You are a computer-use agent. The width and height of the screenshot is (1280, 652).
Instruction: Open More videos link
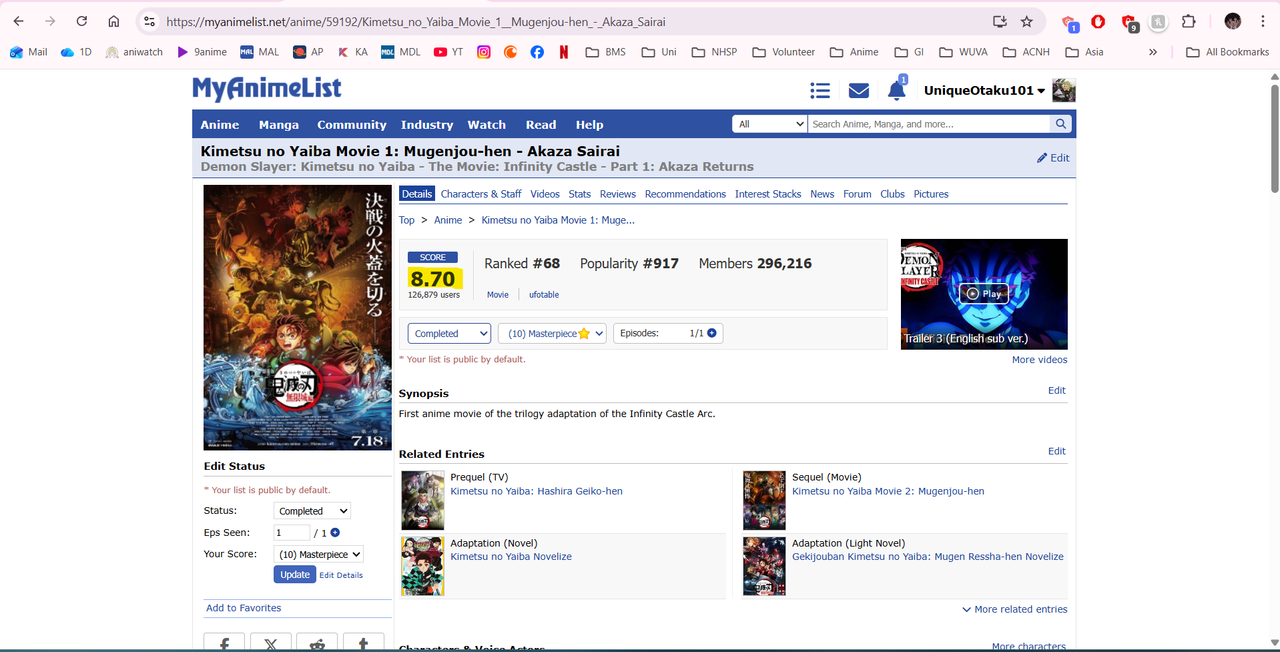click(1039, 360)
